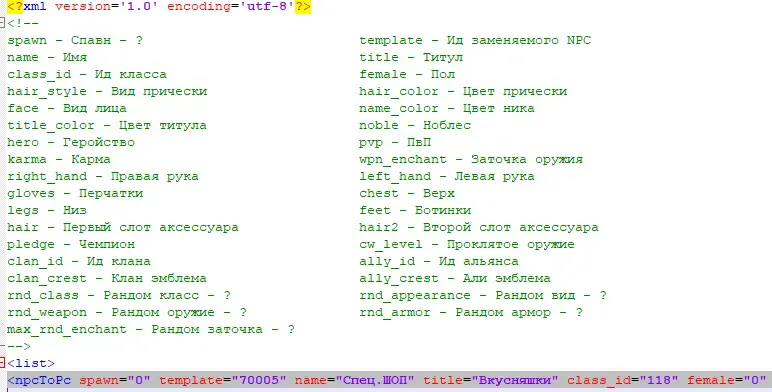Click 'hair - Первый слот аксессуара' line
Screen dimensions: 772x392
pyautogui.click(x=123, y=228)
